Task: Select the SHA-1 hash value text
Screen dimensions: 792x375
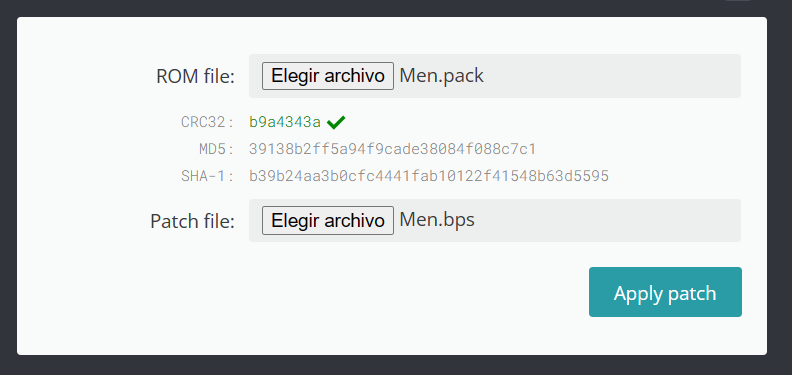Action: [429, 176]
